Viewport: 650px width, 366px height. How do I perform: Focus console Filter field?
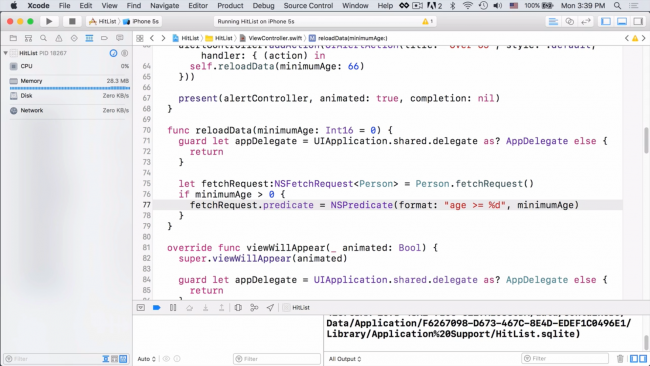point(565,359)
